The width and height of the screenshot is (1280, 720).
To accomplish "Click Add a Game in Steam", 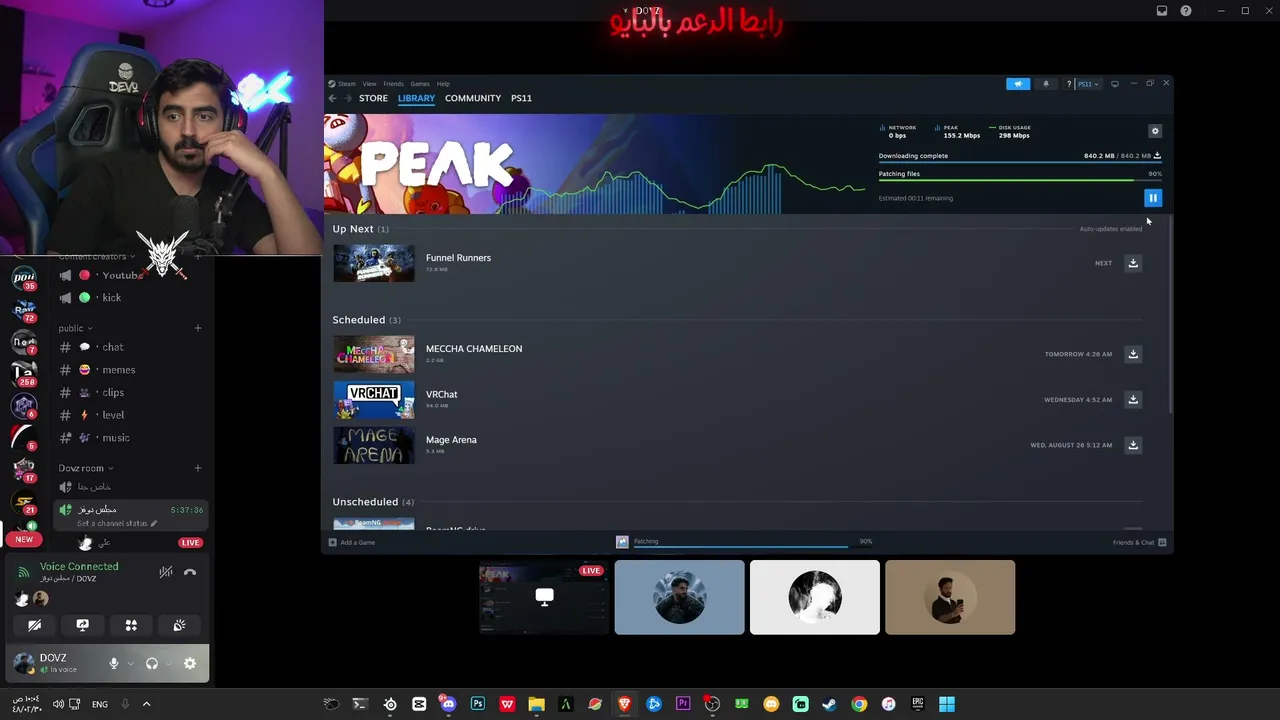I will coord(352,542).
